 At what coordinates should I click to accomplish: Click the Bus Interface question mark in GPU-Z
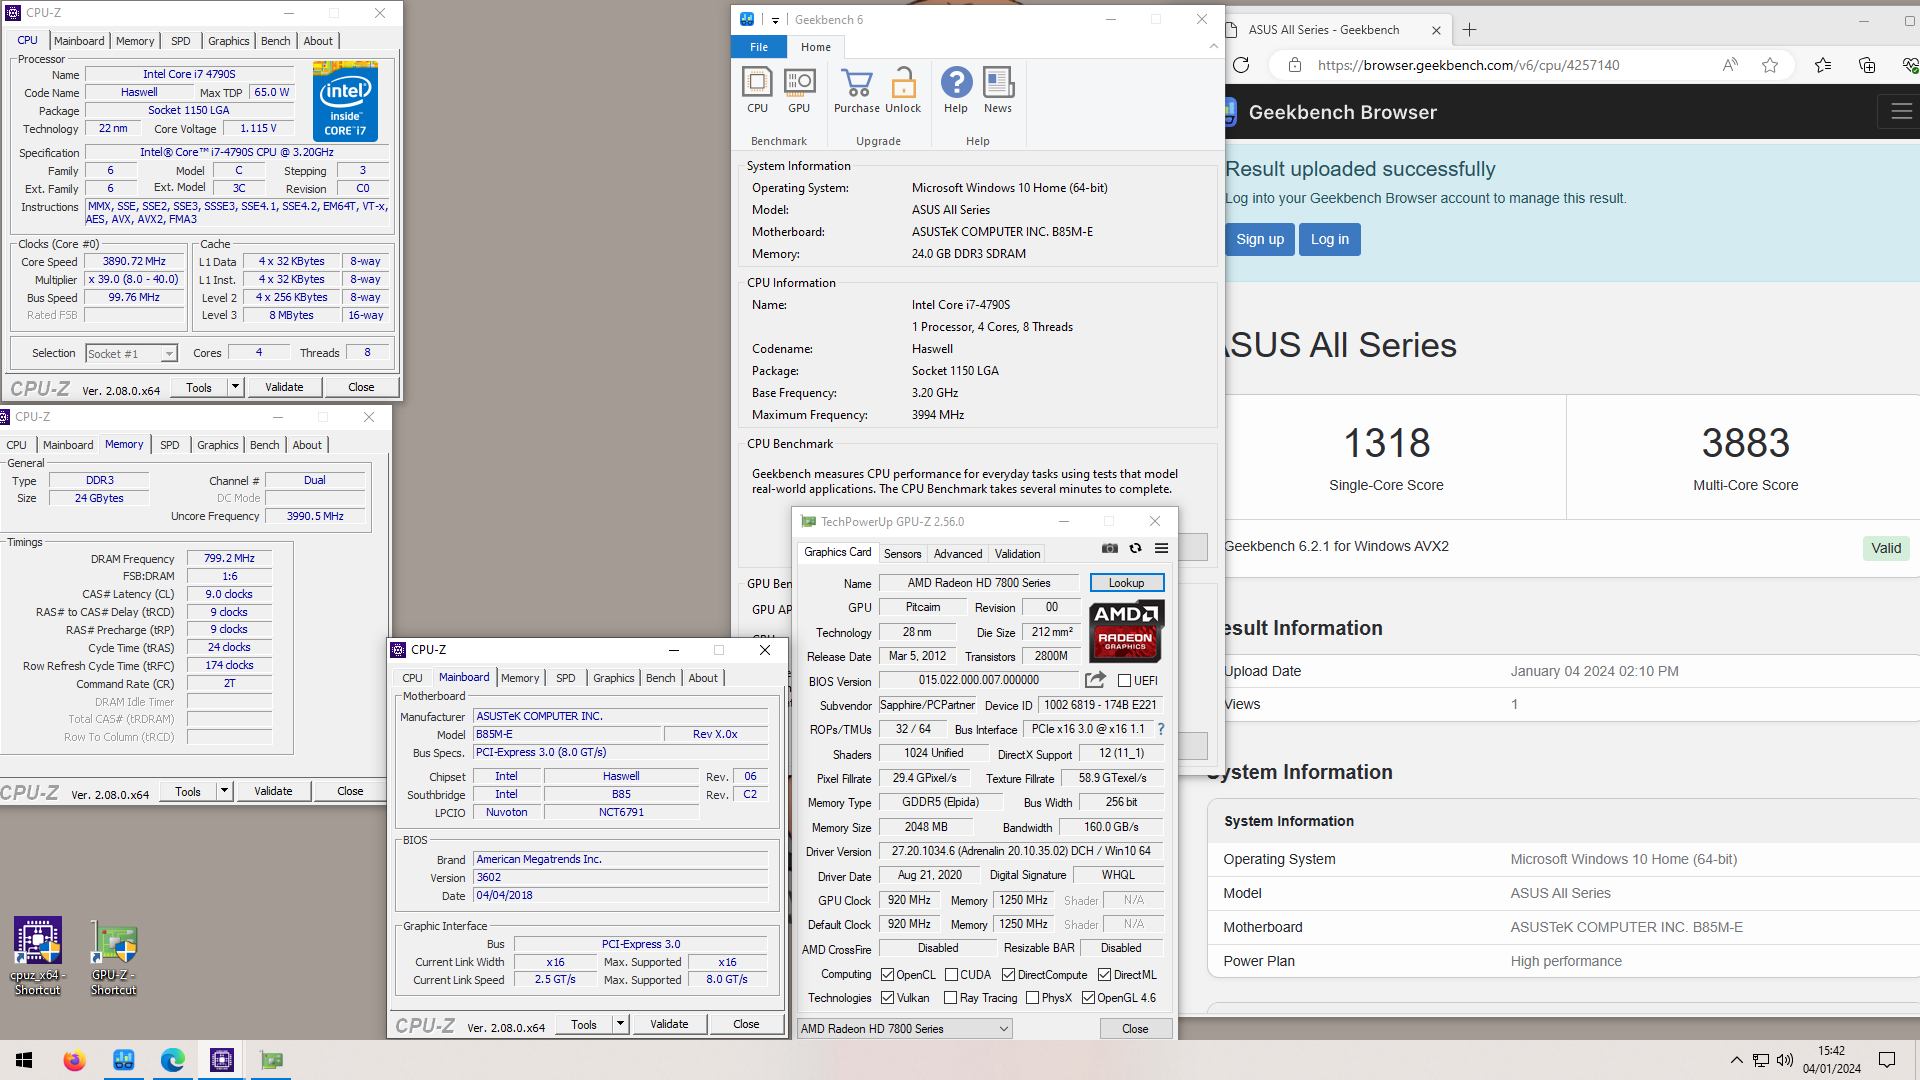coord(1161,729)
